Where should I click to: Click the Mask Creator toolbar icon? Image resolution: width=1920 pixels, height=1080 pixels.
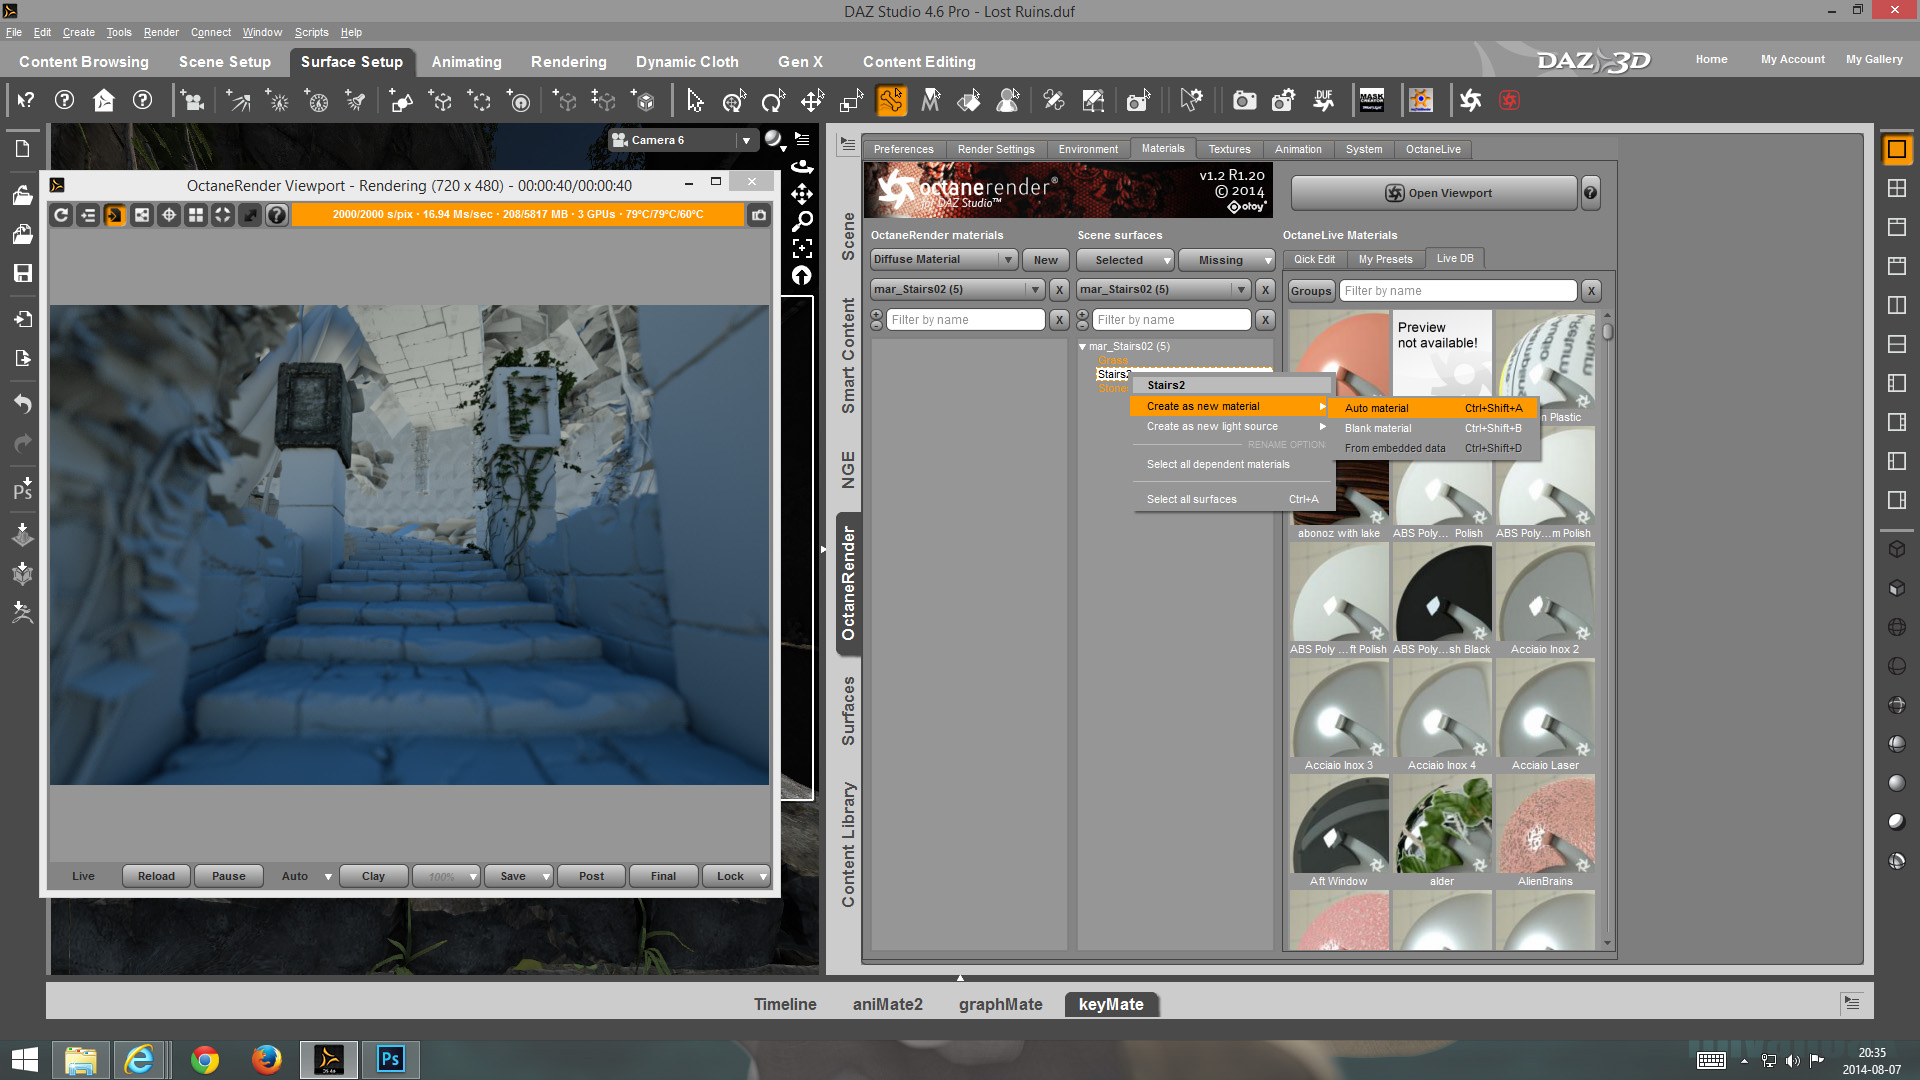(1372, 100)
